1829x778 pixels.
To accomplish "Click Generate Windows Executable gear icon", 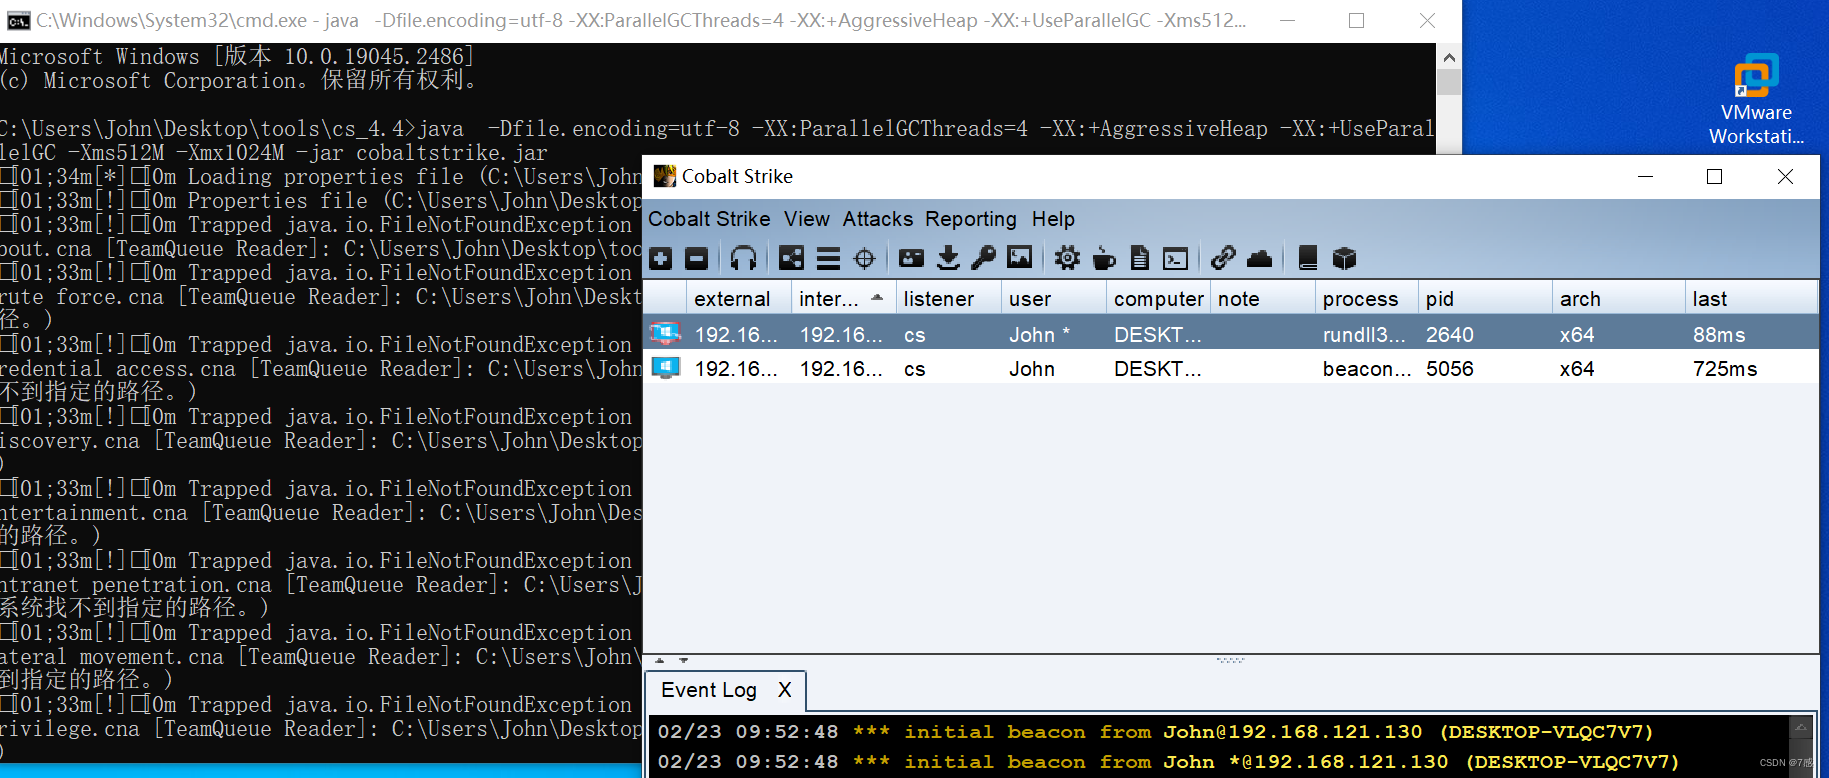I will pos(1067,259).
